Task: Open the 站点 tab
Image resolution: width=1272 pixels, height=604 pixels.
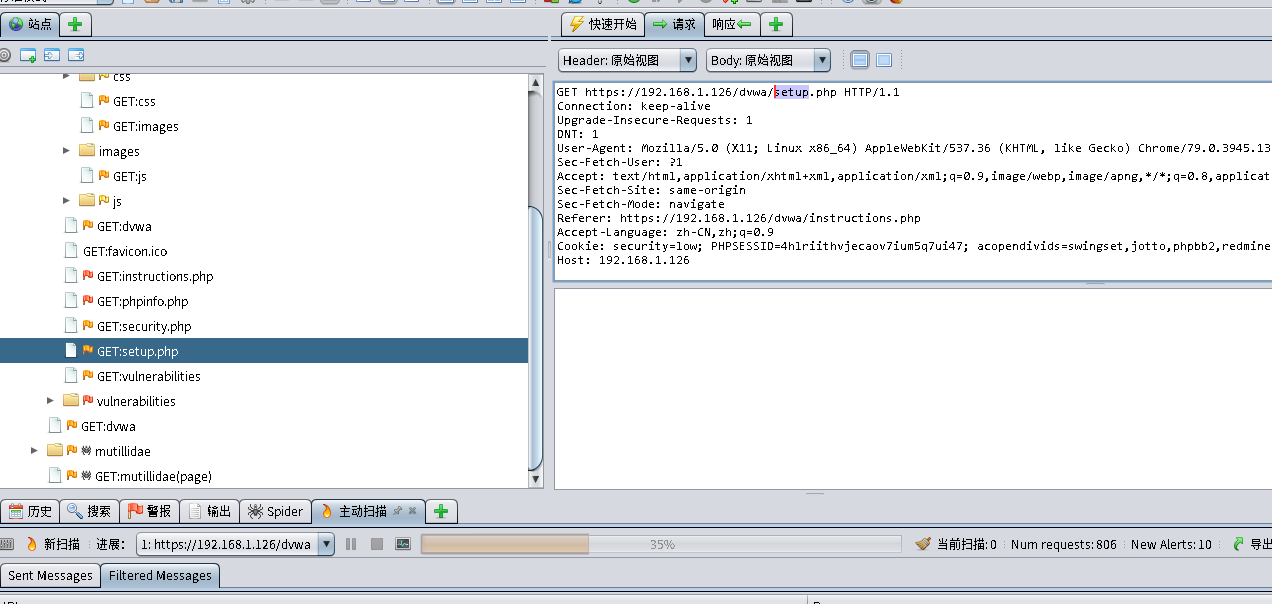Action: click(30, 24)
